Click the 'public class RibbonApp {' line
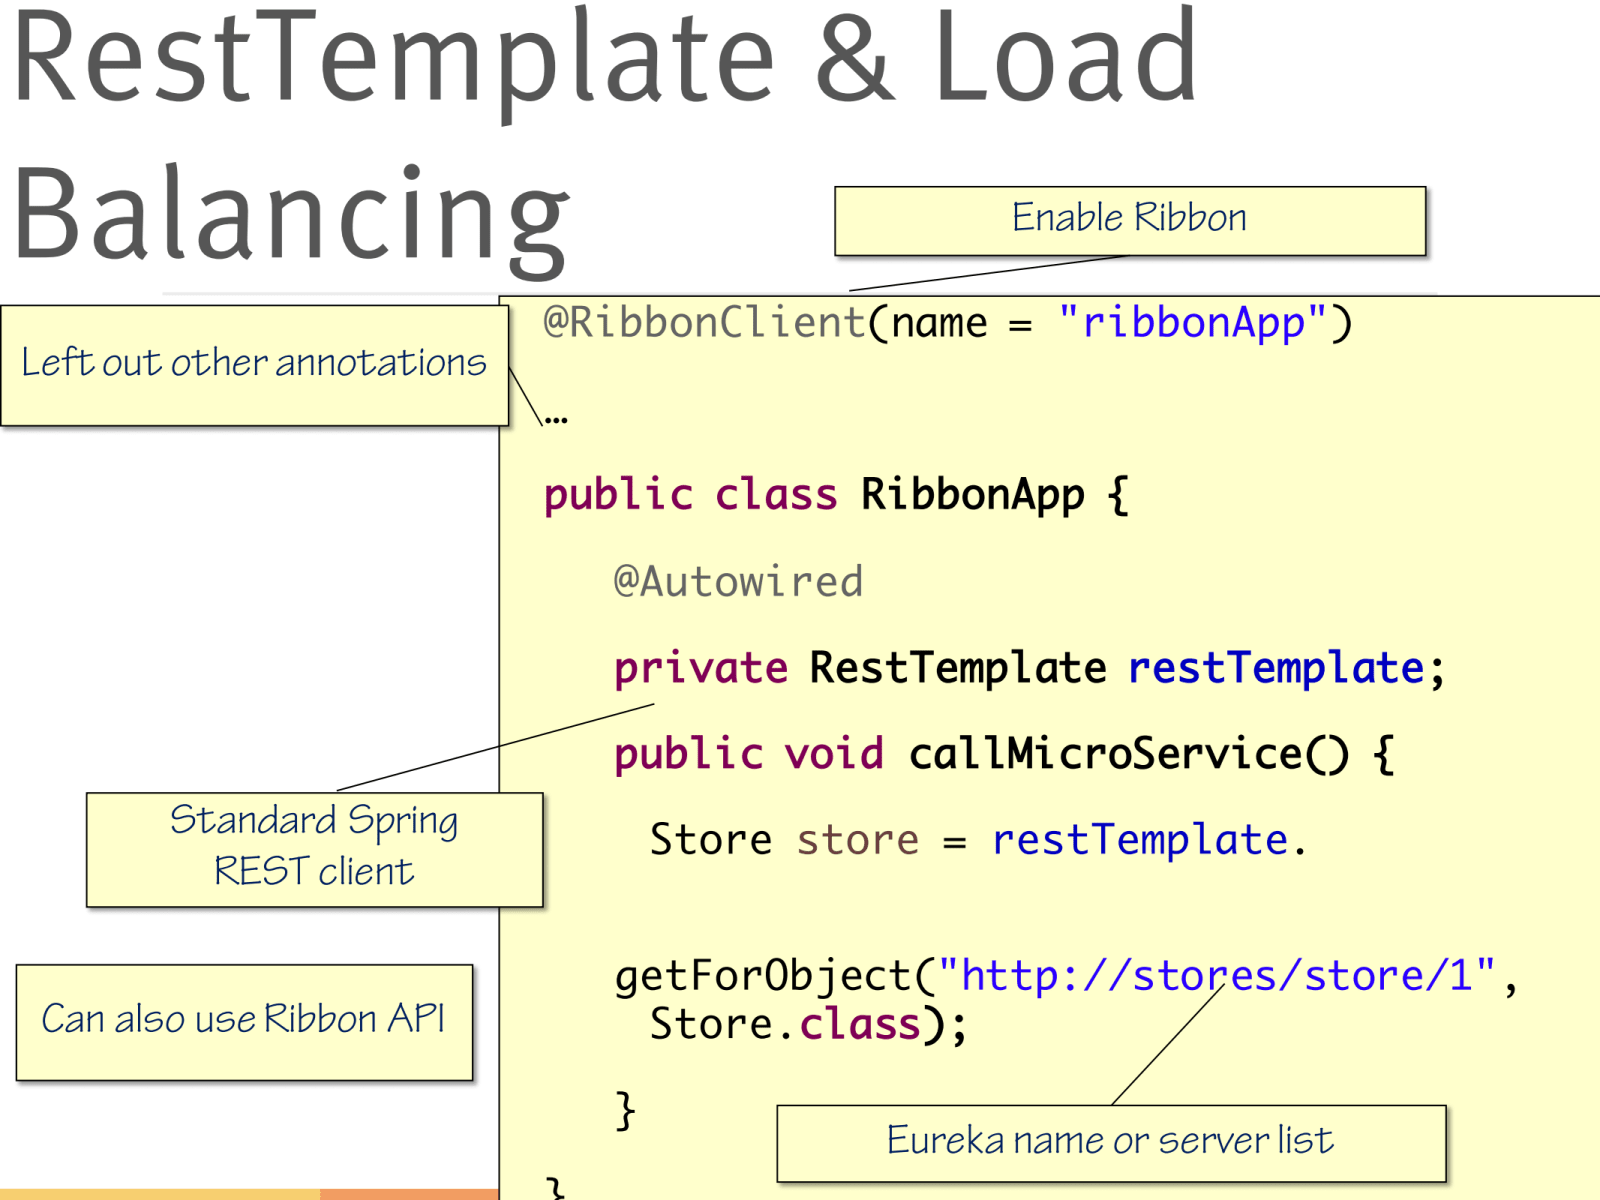 click(836, 495)
